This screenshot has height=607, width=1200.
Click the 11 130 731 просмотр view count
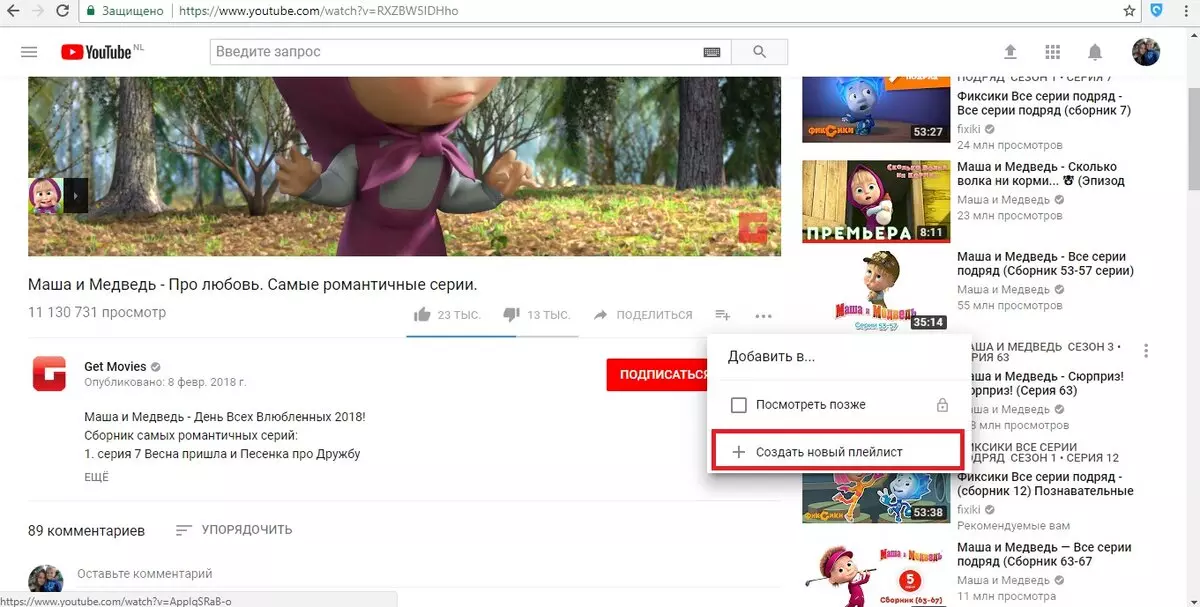point(97,313)
